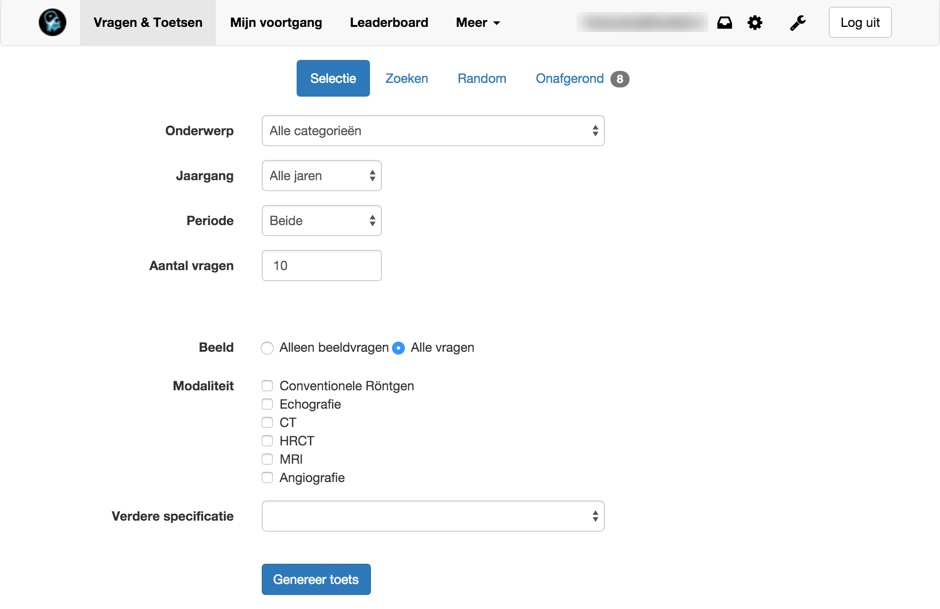Select the Alle vragen radio option
The width and height of the screenshot is (940, 609).
(398, 348)
